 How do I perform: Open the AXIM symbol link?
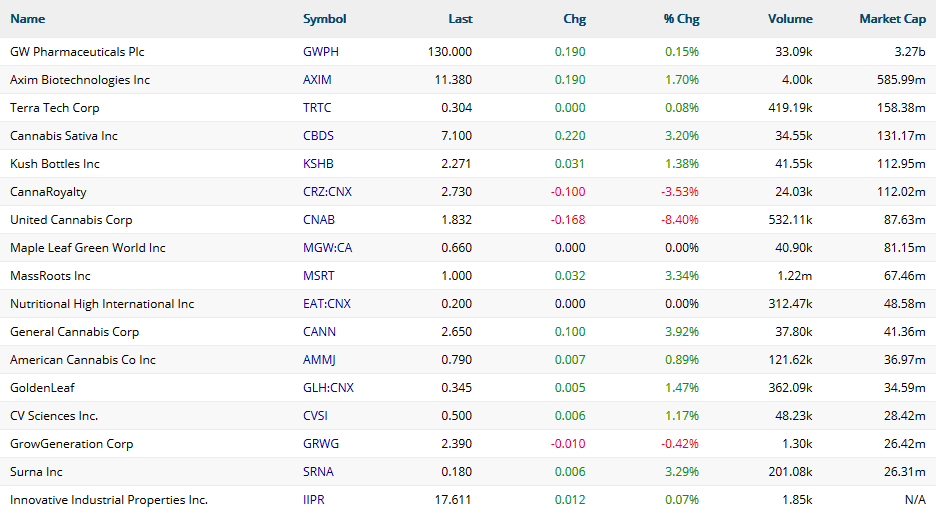(x=318, y=80)
